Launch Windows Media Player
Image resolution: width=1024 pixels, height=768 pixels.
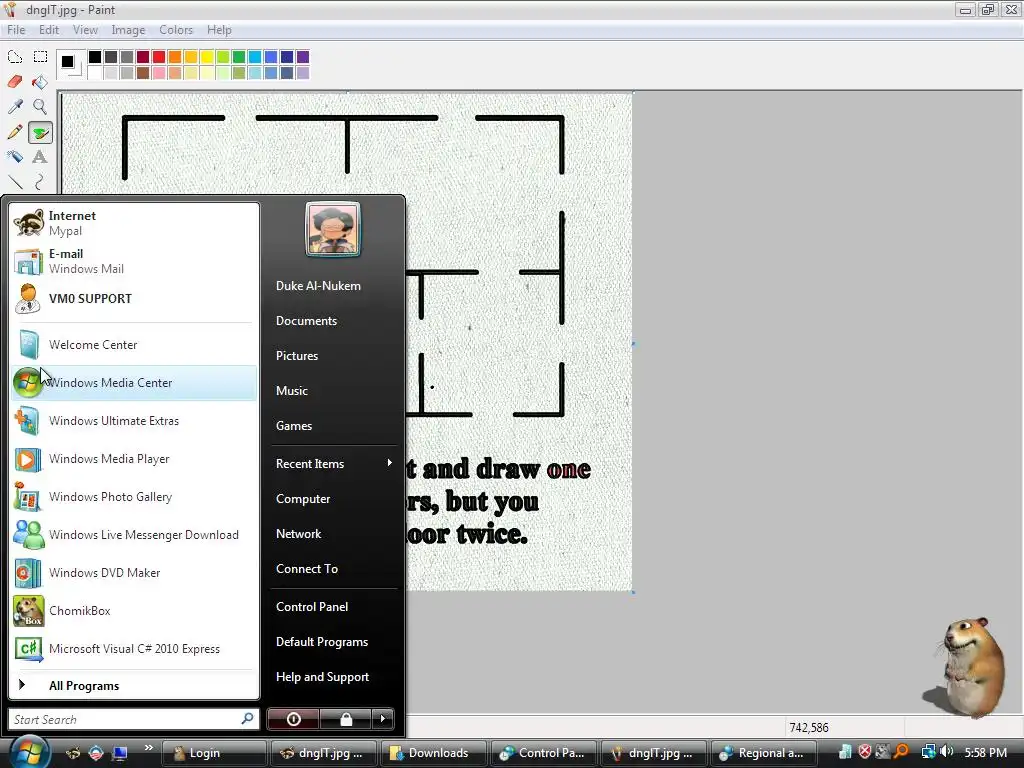pyautogui.click(x=134, y=458)
